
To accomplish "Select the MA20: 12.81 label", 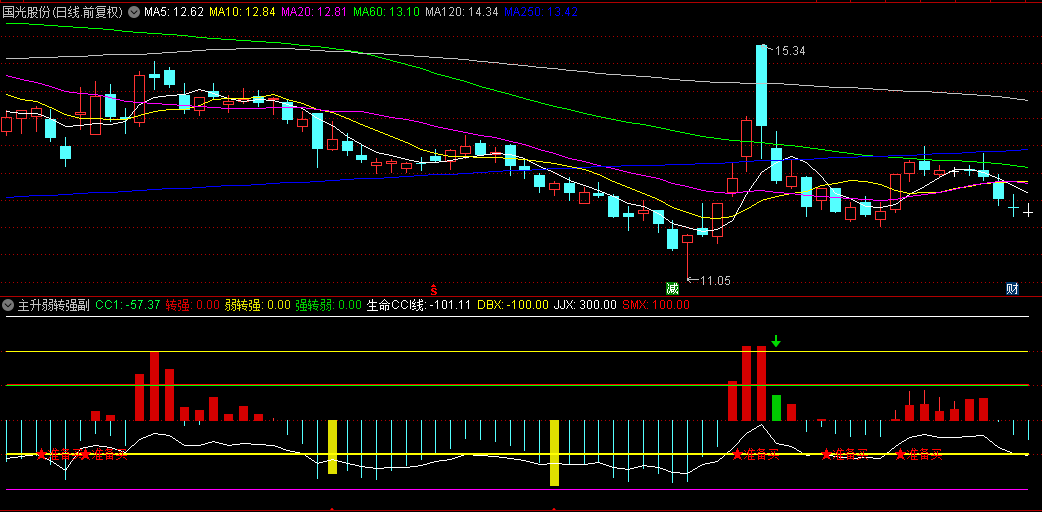I will coord(314,12).
